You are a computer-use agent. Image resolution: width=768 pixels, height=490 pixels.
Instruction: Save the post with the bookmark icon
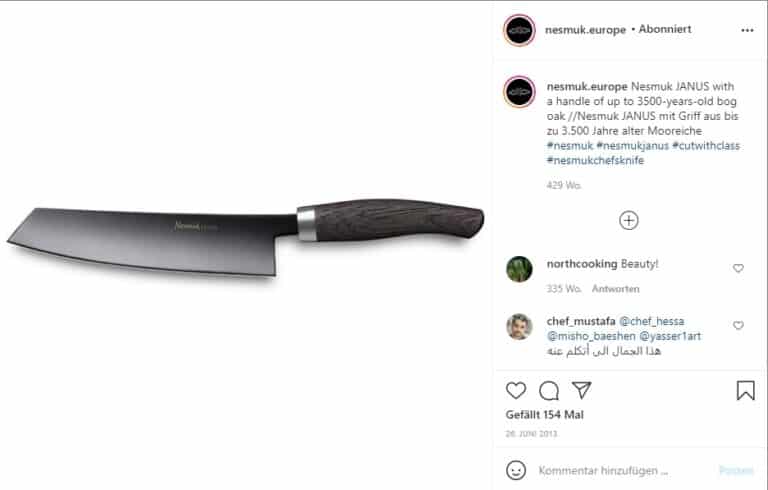click(x=745, y=391)
